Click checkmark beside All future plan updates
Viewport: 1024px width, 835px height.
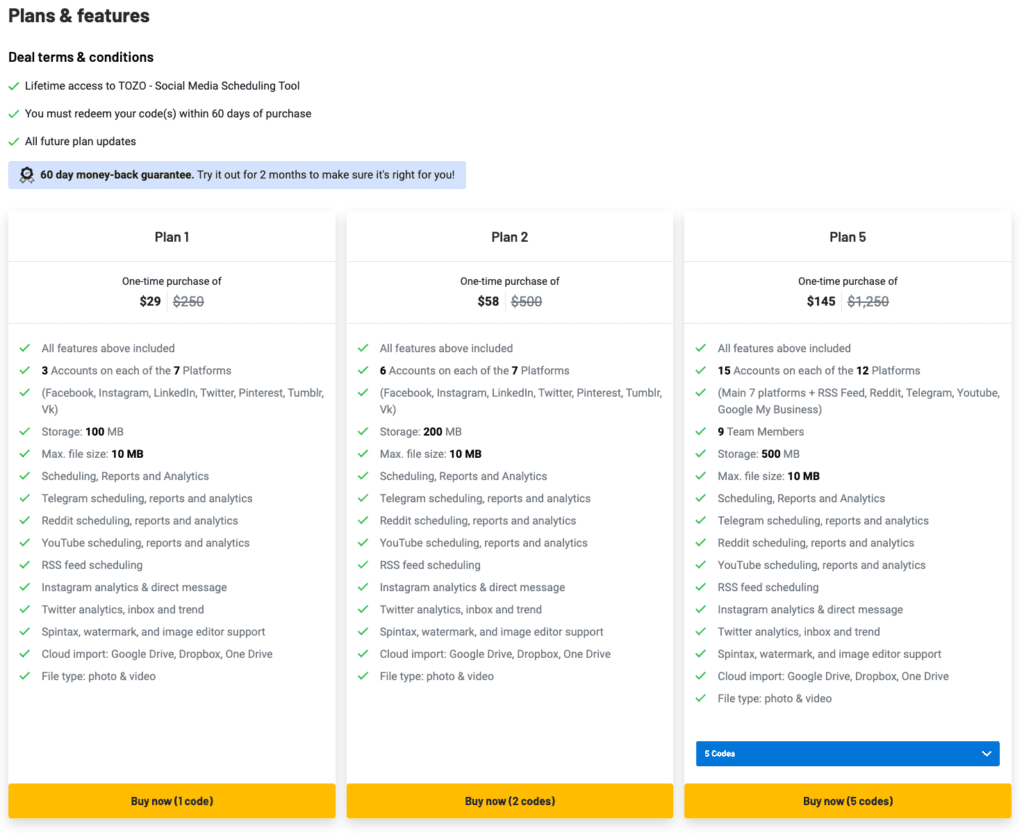click(14, 142)
